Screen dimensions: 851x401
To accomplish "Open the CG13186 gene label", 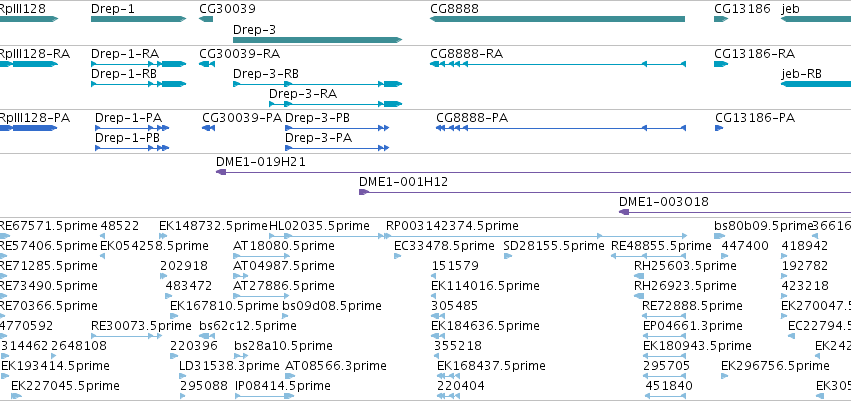I will coord(742,9).
